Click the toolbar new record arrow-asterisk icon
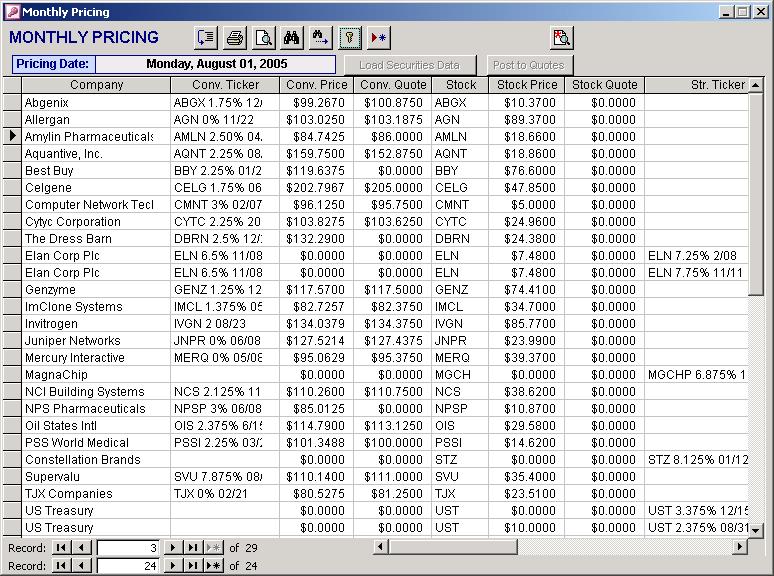 click(379, 38)
